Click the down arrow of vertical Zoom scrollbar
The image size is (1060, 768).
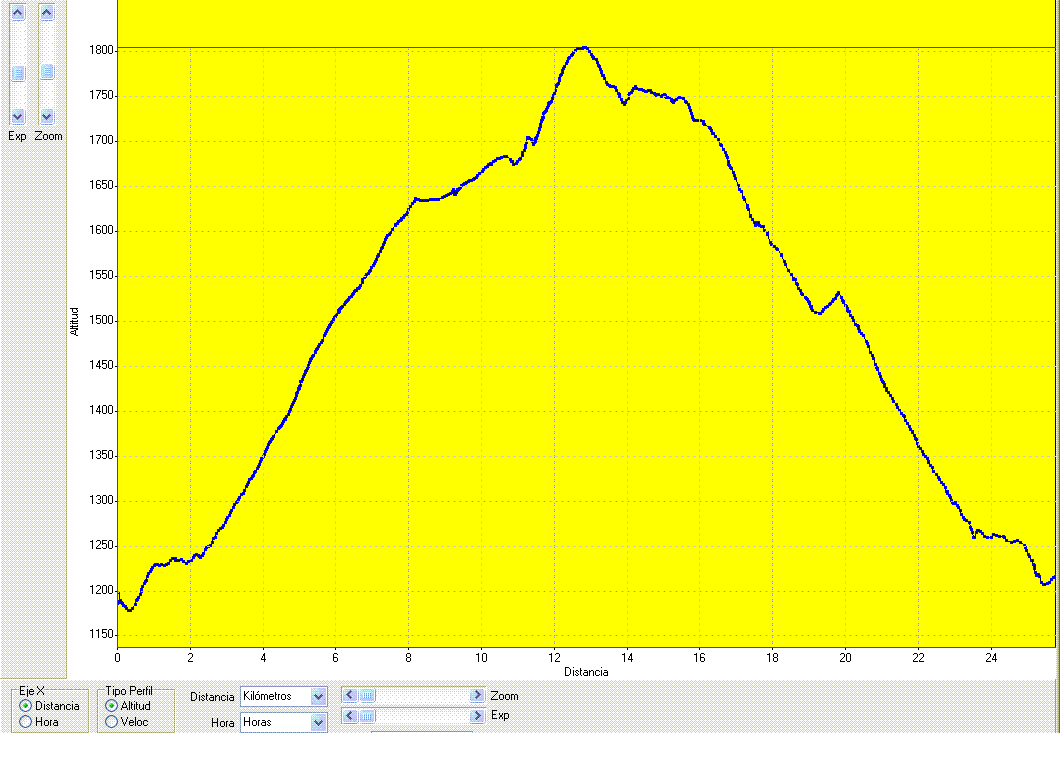(x=47, y=116)
